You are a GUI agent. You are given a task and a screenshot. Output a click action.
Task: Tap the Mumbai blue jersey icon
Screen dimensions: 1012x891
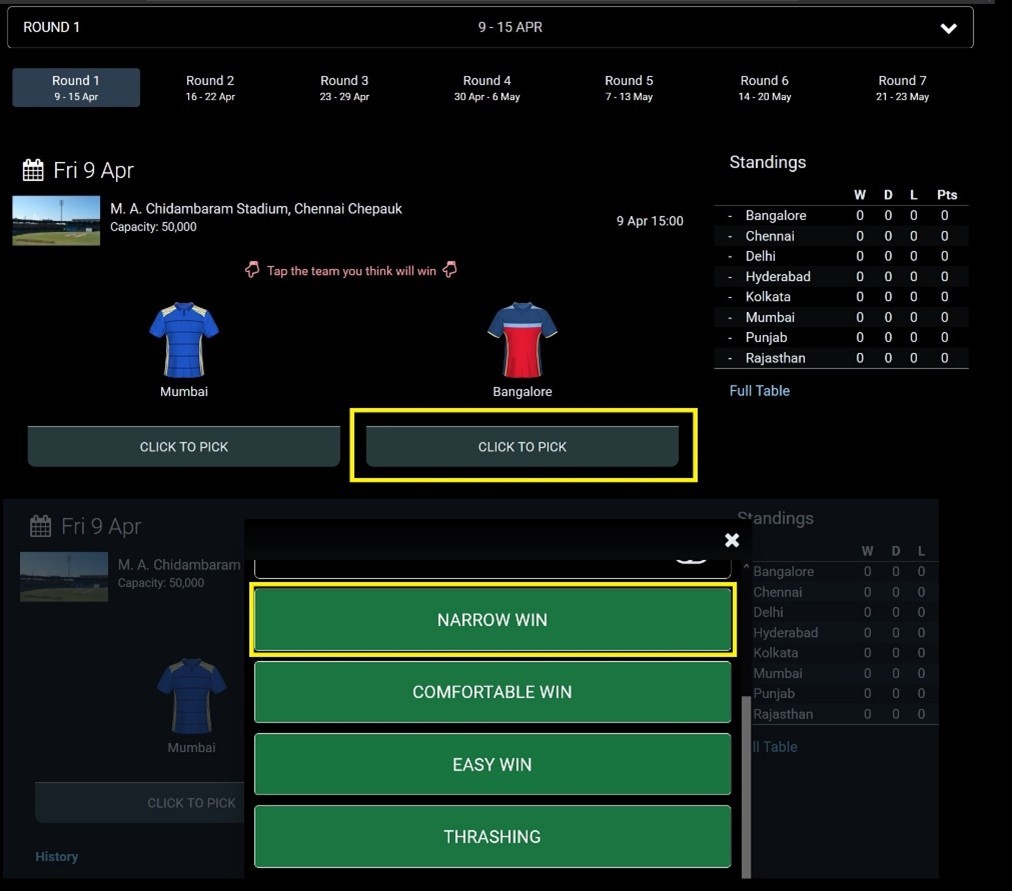[184, 339]
